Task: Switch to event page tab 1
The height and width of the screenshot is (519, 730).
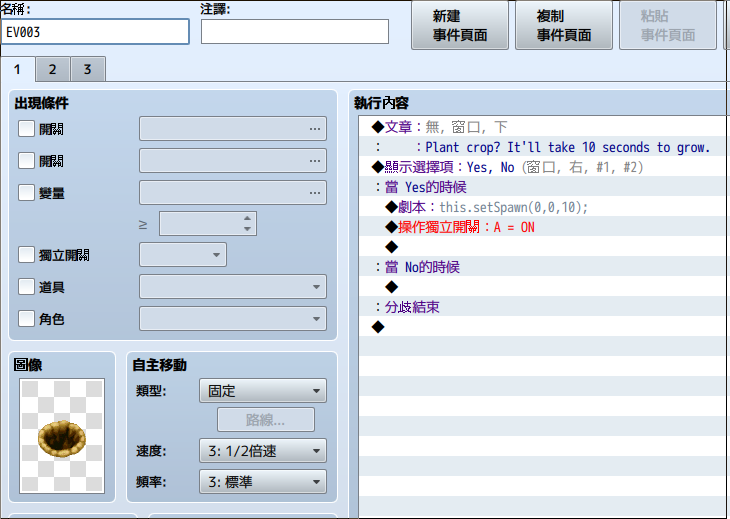Action: click(18, 69)
